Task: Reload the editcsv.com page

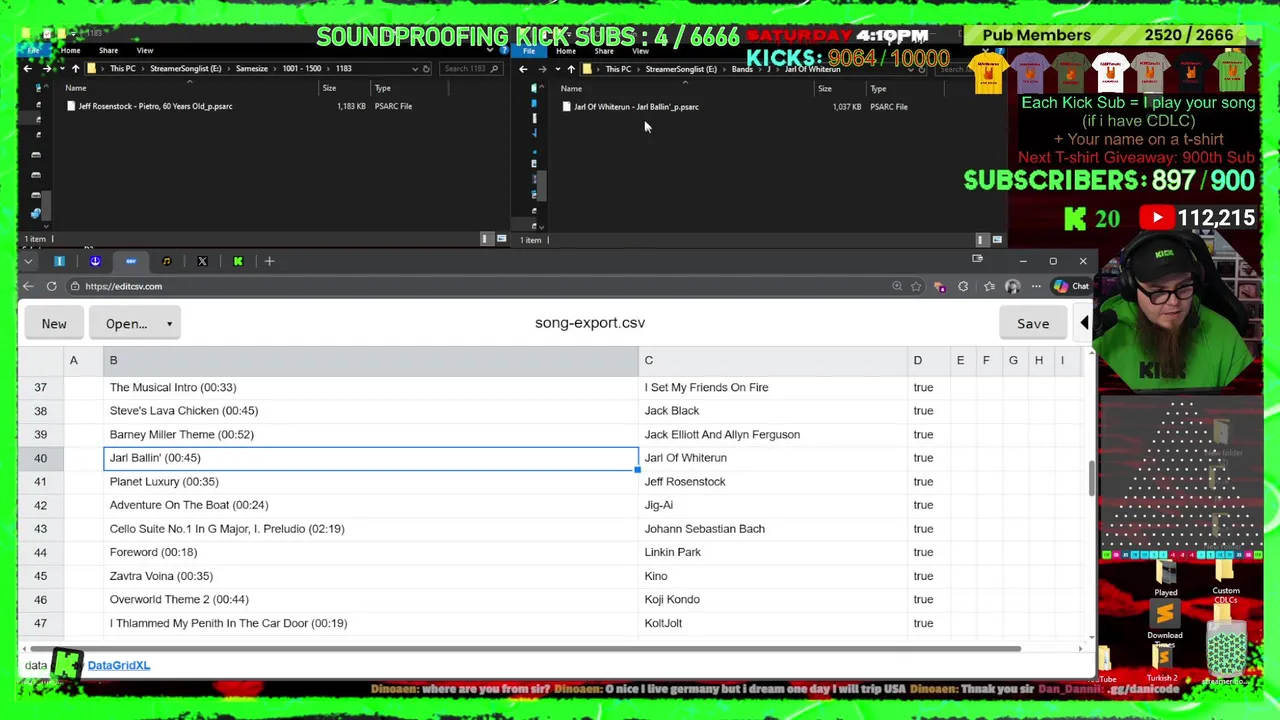Action: [x=51, y=286]
